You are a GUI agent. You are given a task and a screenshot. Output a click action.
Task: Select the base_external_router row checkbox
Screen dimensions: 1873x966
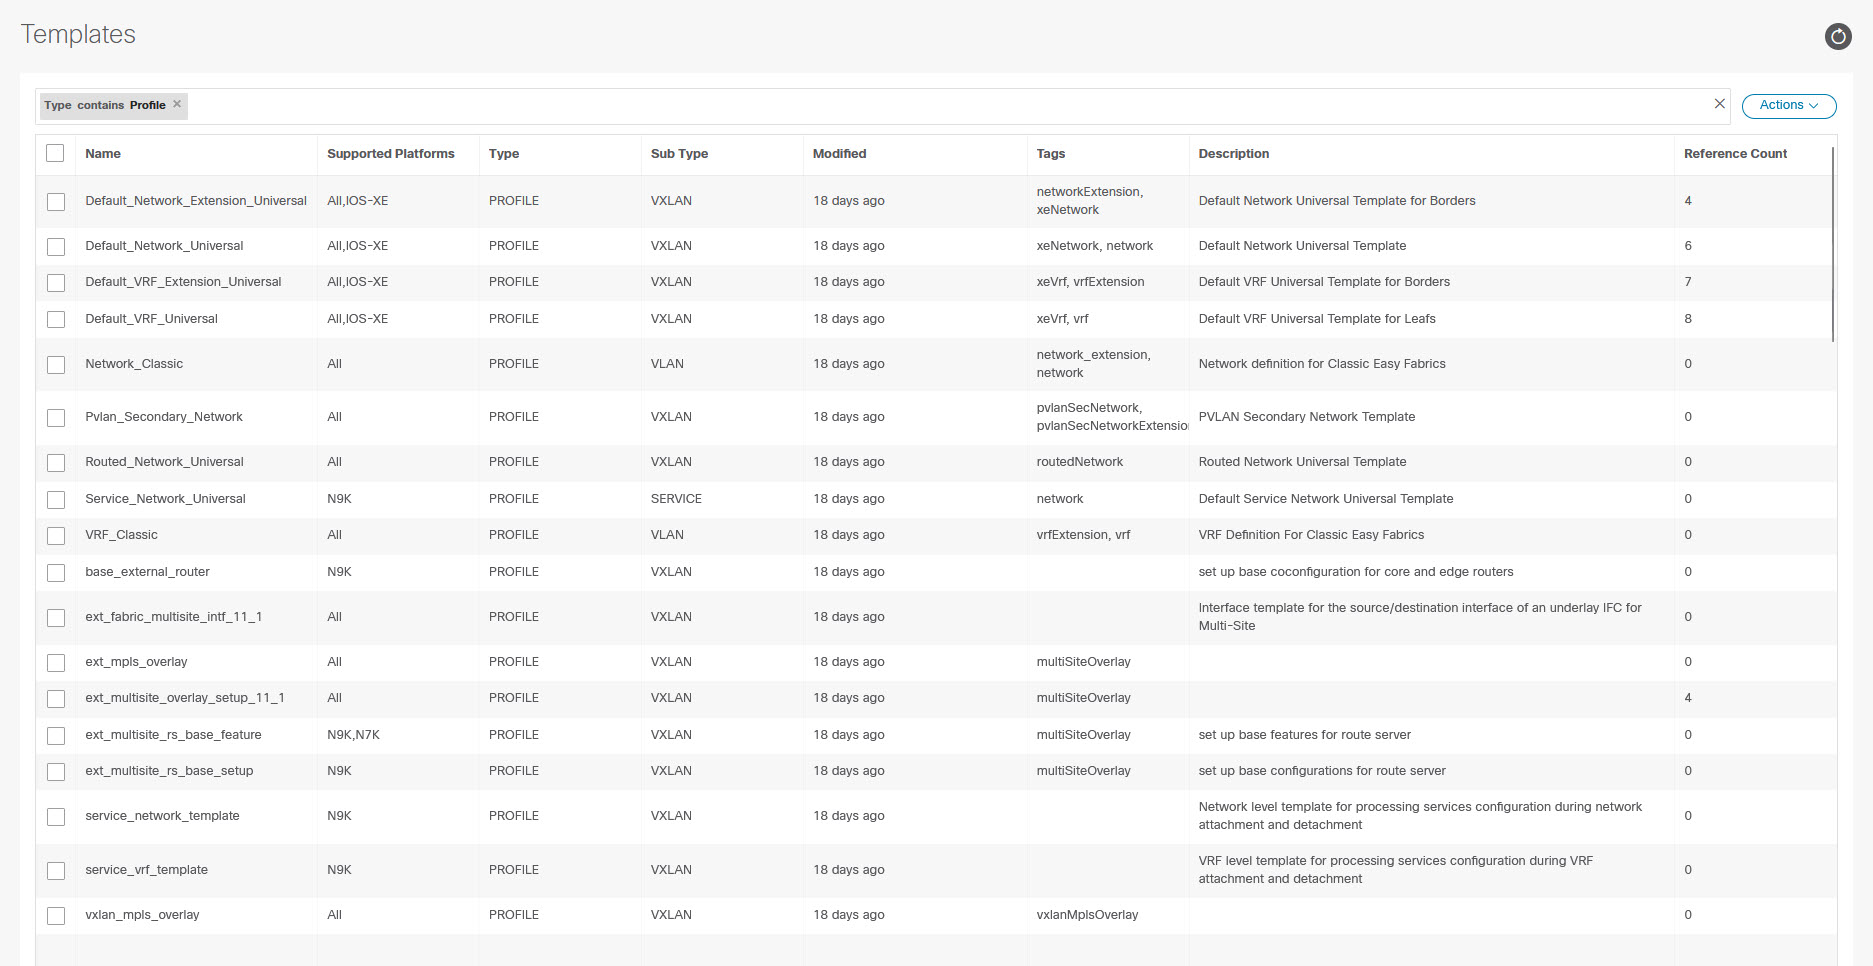(56, 573)
